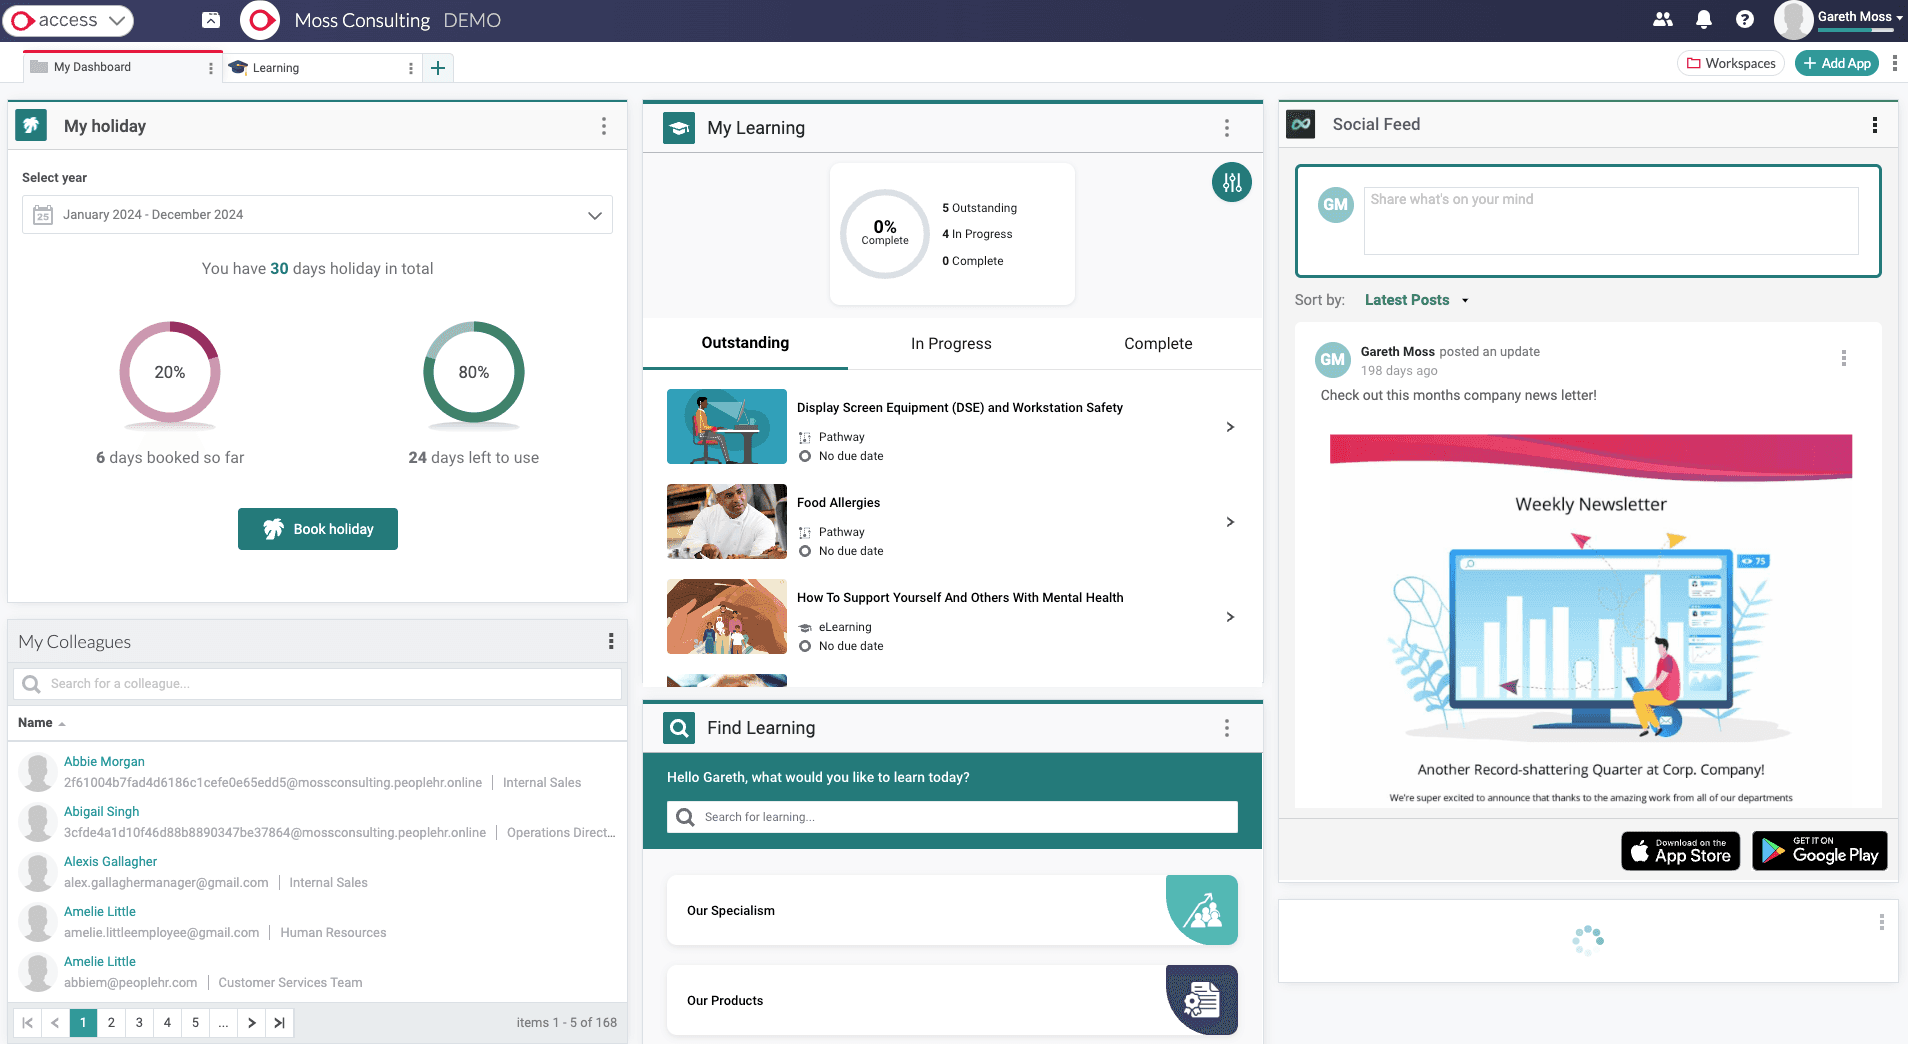Image resolution: width=1908 pixels, height=1044 pixels.
Task: Click the Book holiday button
Action: pos(317,528)
